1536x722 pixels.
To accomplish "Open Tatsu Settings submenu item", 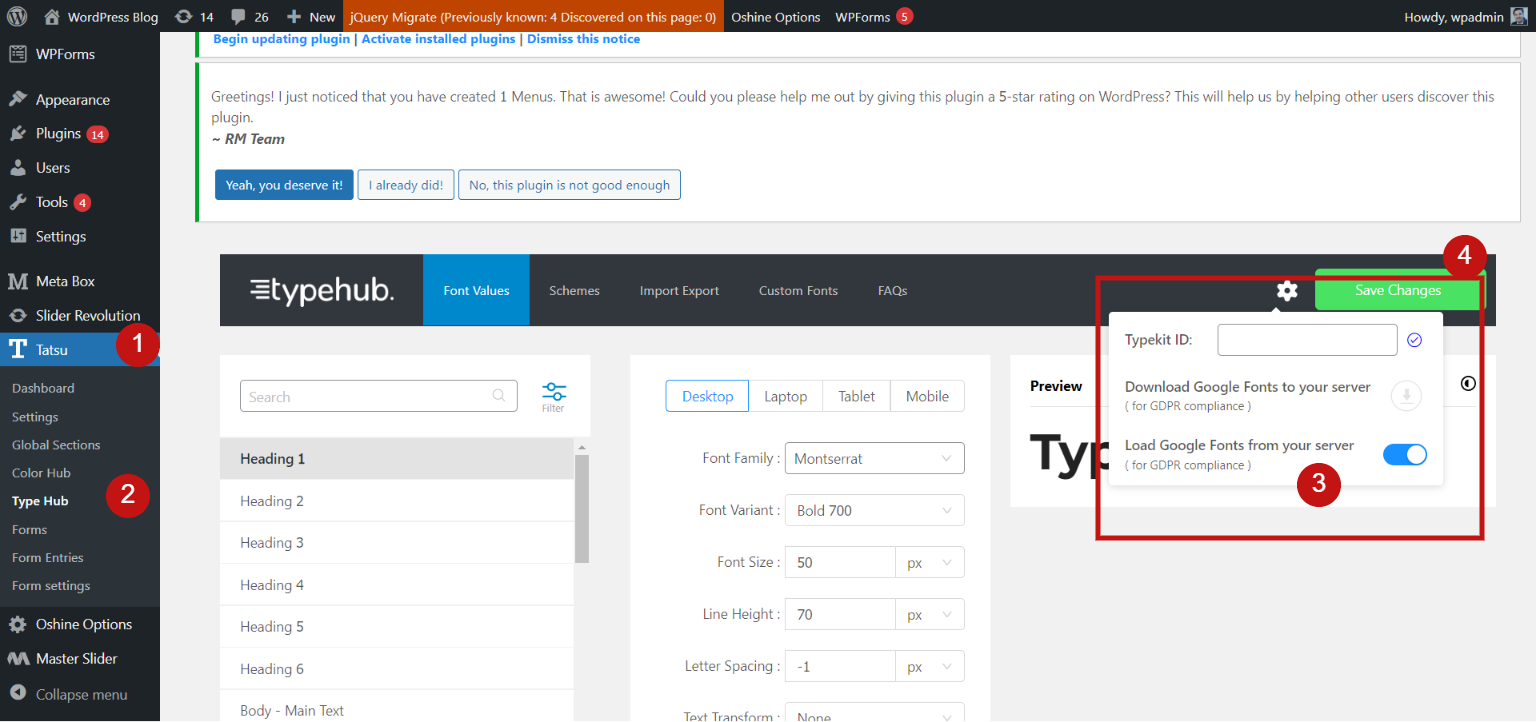I will coord(35,416).
